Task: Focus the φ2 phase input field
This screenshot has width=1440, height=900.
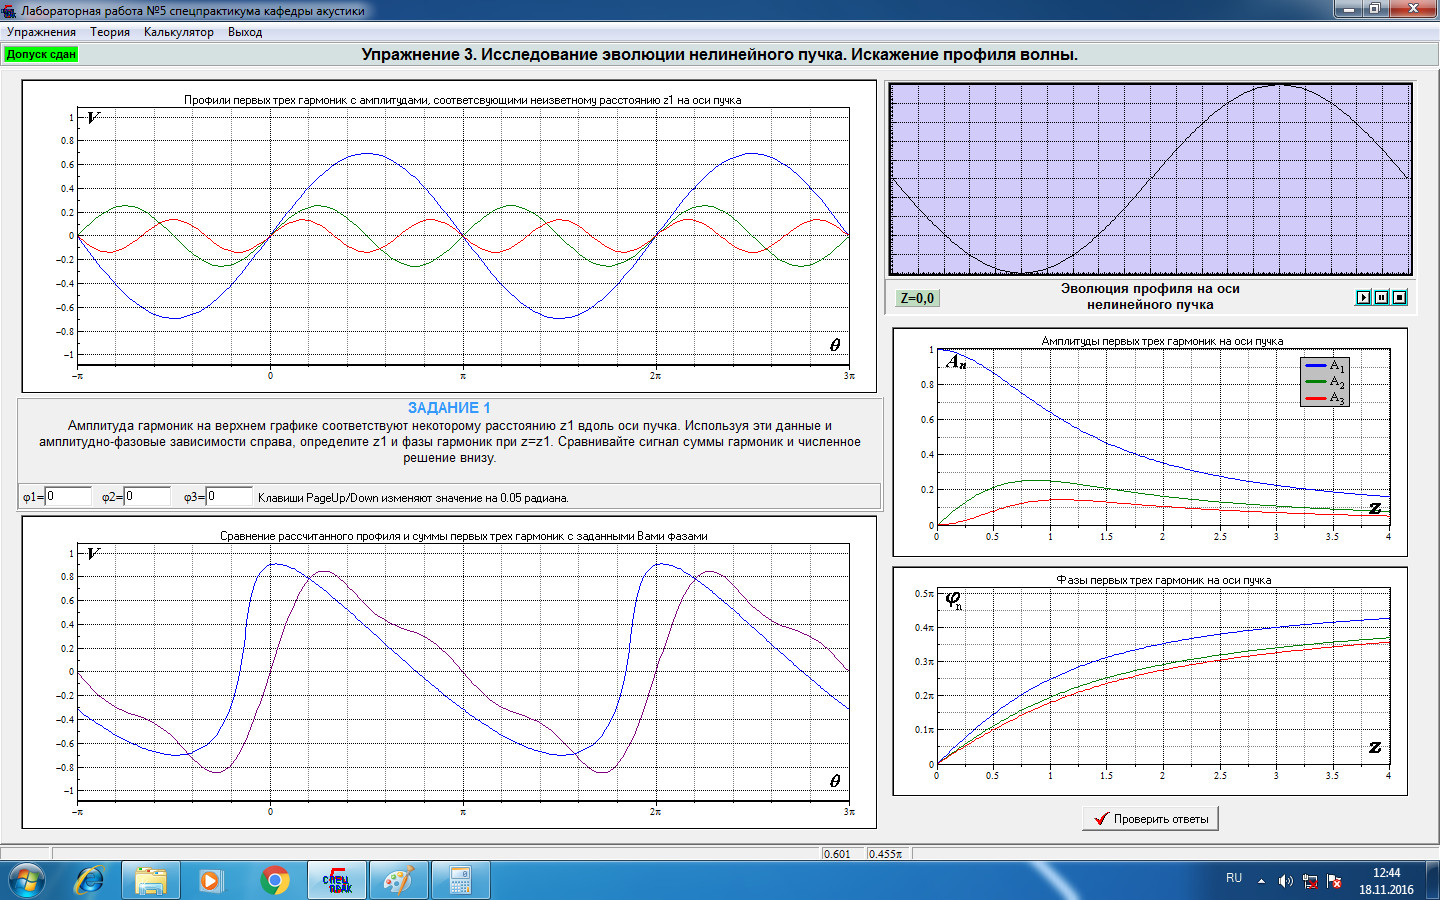Action: coord(147,496)
